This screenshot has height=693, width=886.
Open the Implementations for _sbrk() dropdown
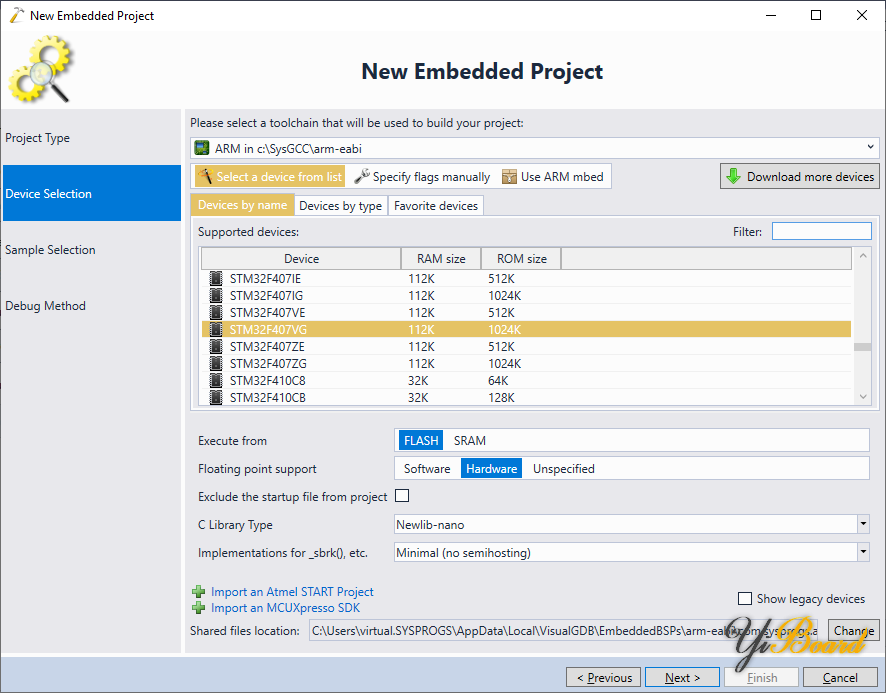(x=862, y=552)
